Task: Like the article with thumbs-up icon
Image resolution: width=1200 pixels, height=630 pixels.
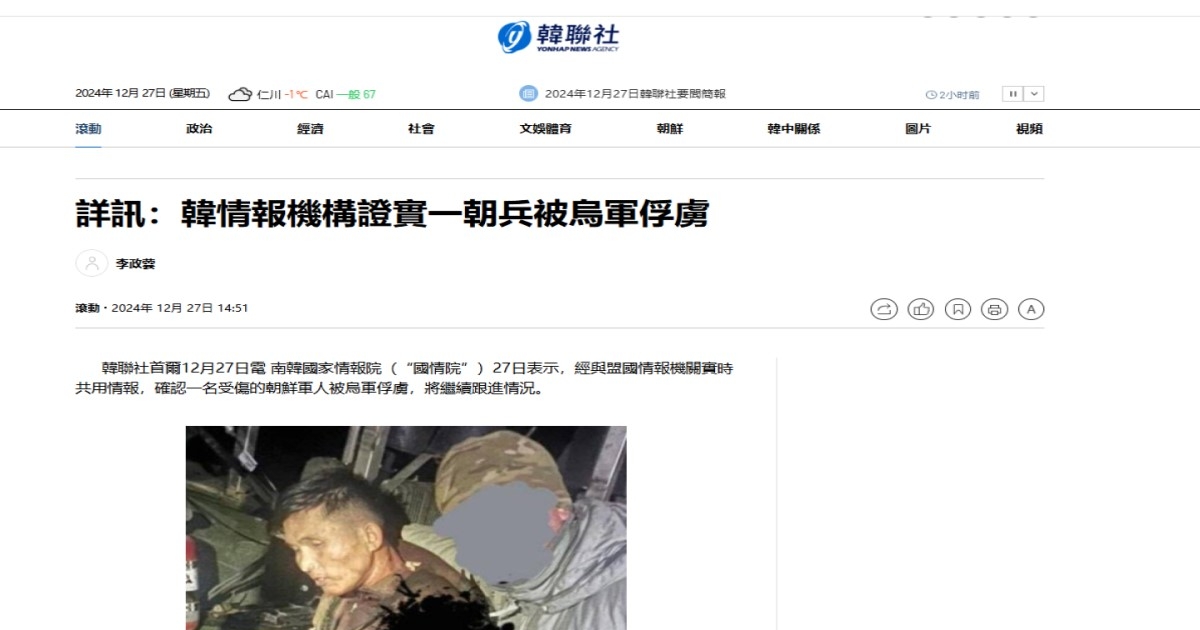Action: point(921,309)
